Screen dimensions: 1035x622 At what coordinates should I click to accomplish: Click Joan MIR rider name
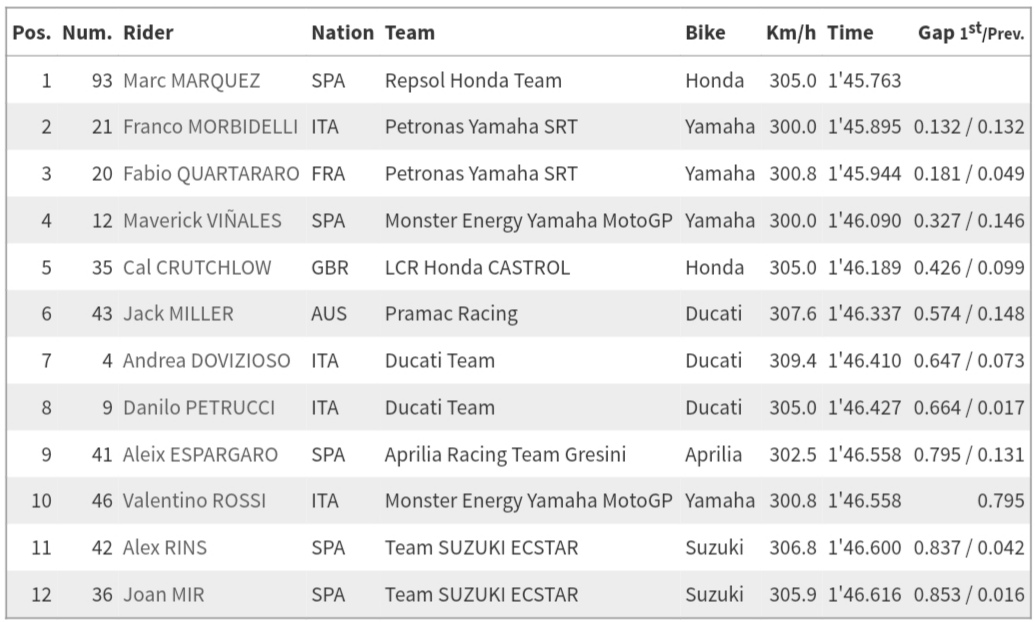163,595
